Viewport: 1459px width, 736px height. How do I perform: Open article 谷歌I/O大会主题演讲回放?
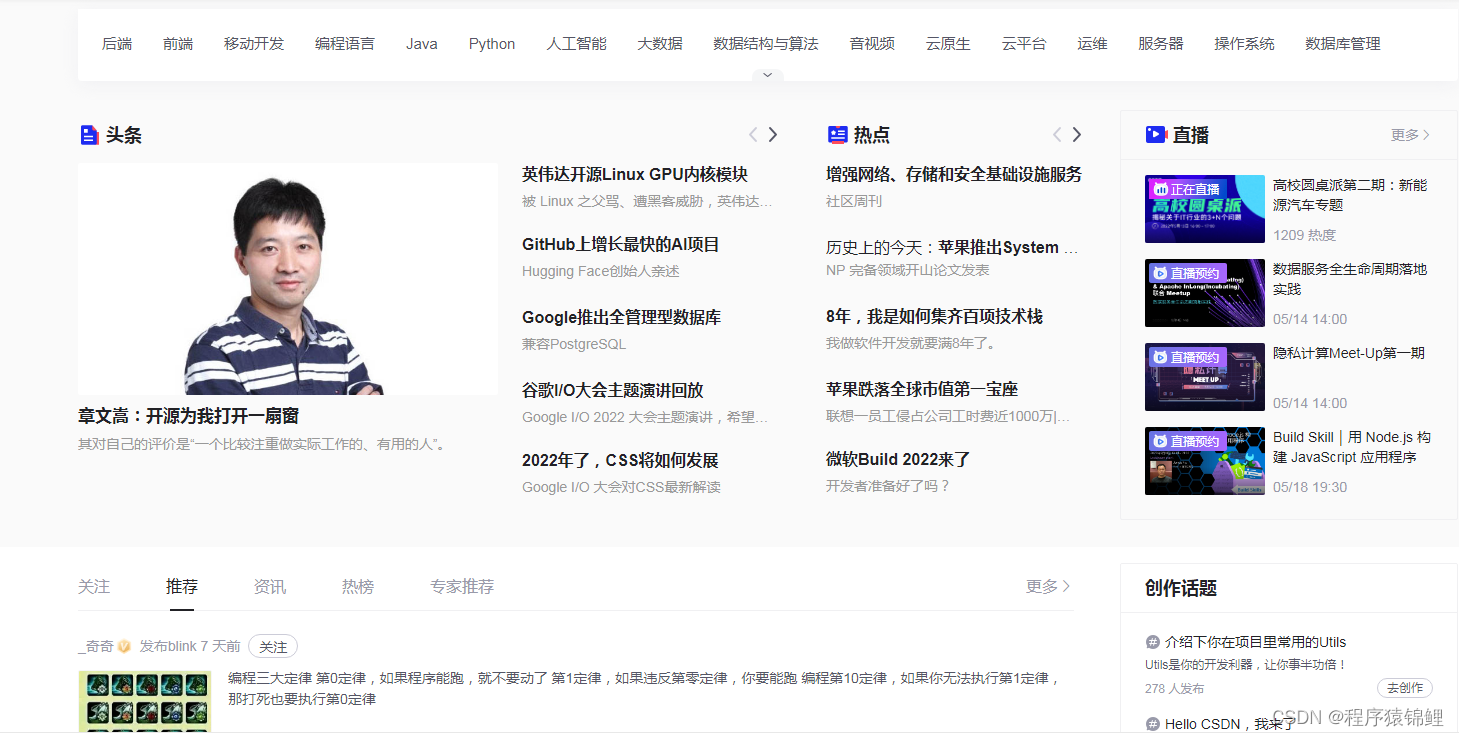click(613, 391)
